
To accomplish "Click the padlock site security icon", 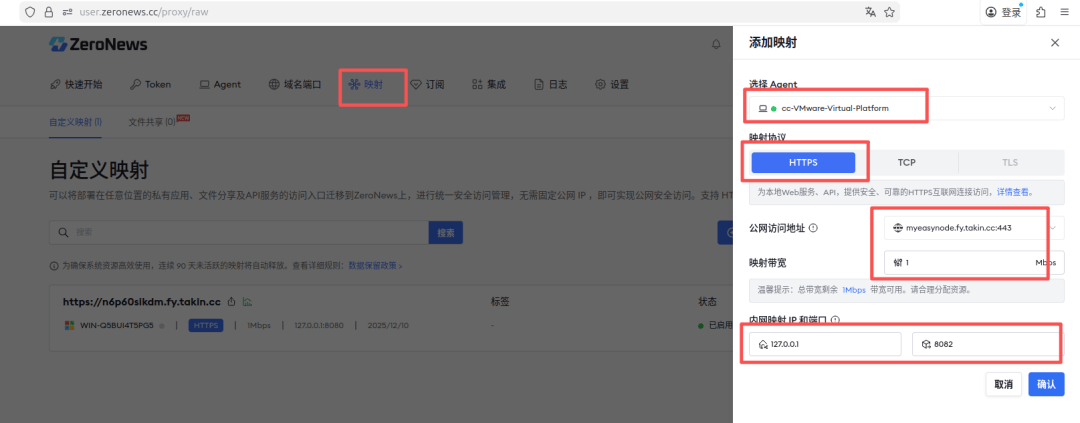I will pos(48,12).
